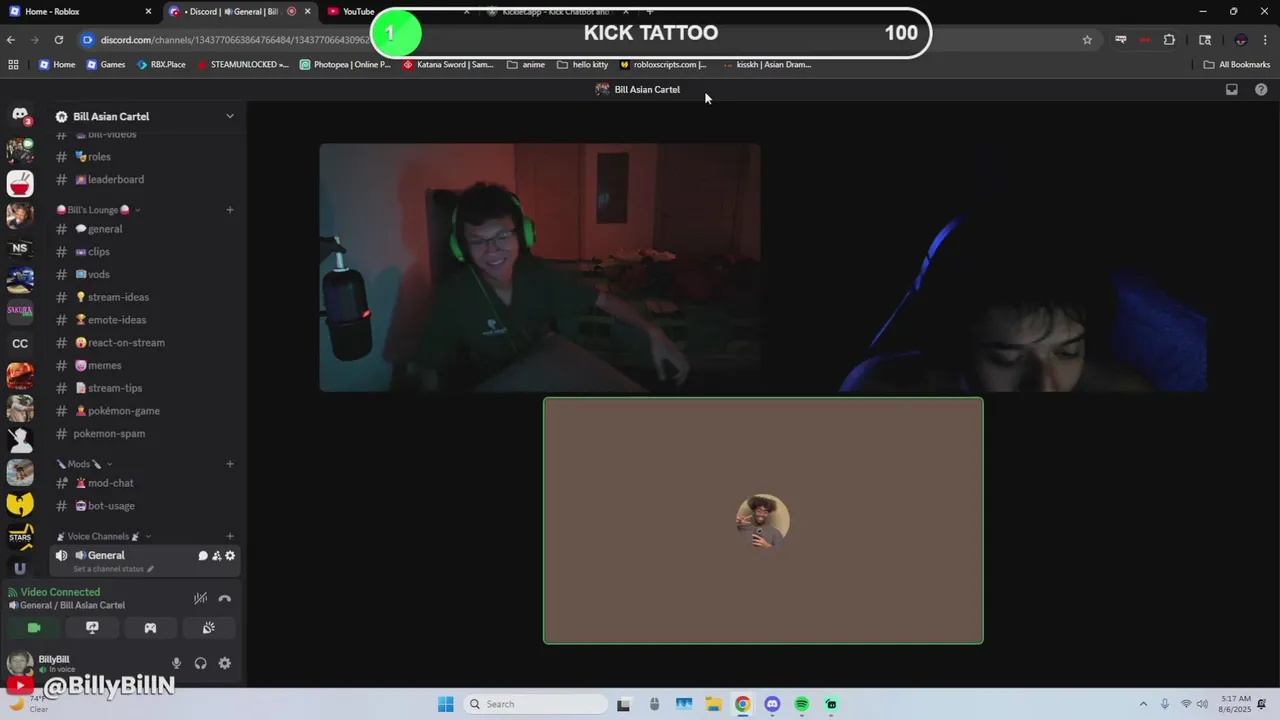Open Discord help question mark icon

(x=1261, y=89)
